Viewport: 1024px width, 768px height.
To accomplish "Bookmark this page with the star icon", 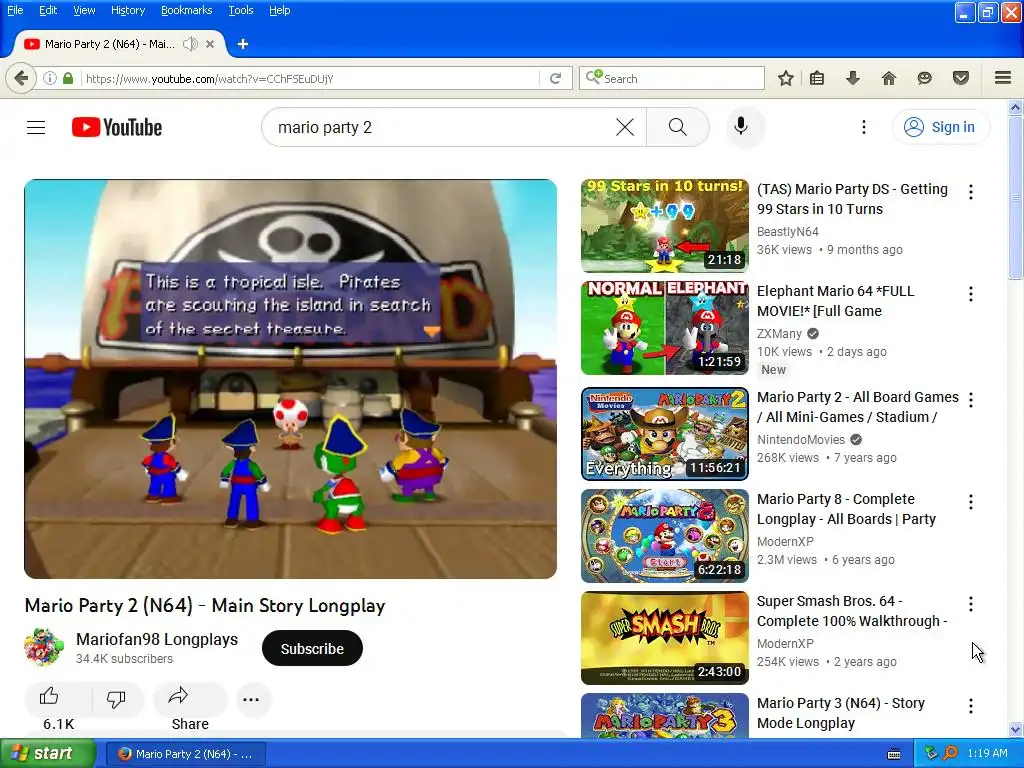I will [x=786, y=78].
